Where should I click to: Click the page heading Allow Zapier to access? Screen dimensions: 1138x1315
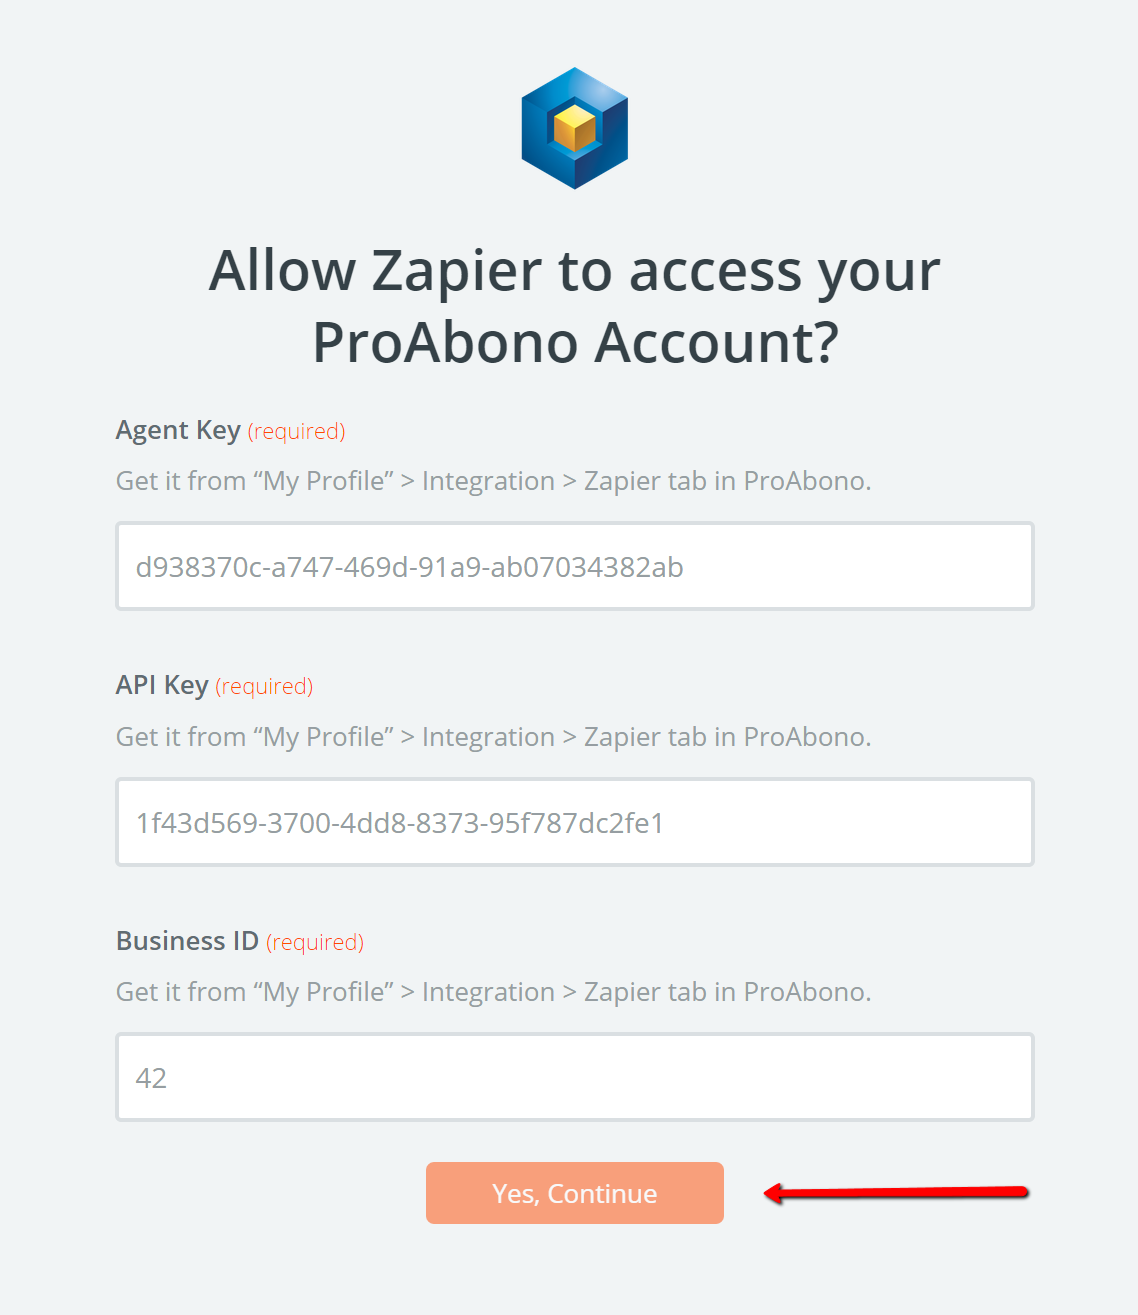[575, 270]
